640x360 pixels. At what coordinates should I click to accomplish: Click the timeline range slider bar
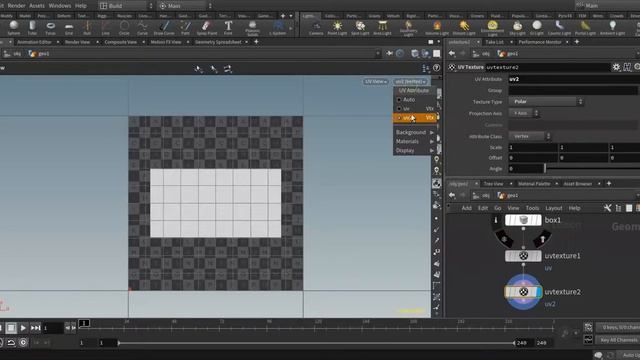(x=316, y=343)
